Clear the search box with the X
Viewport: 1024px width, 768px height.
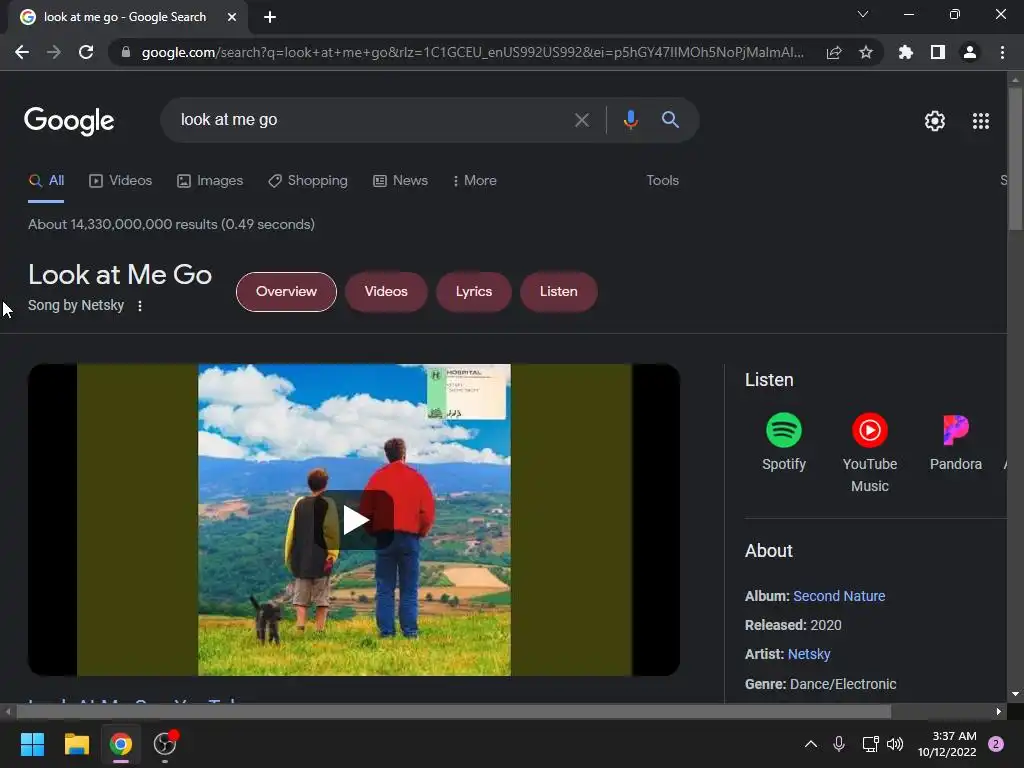pyautogui.click(x=581, y=120)
